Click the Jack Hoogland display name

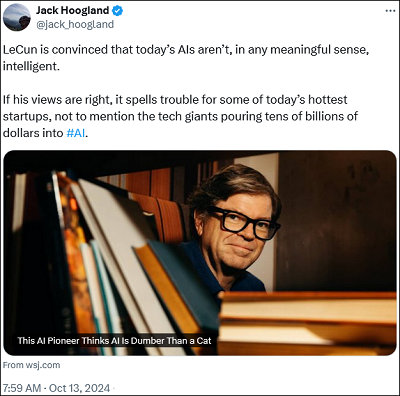pyautogui.click(x=72, y=11)
